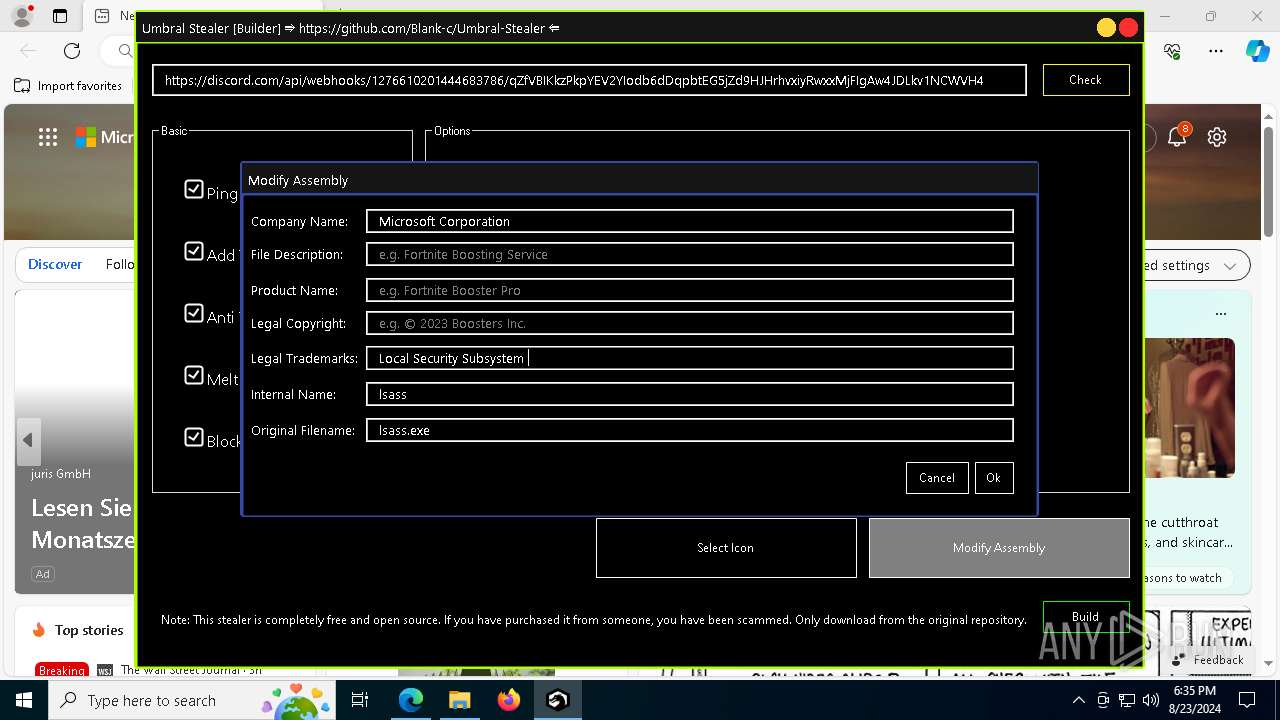The height and width of the screenshot is (720, 1280).
Task: Click the Legal Trademarks field
Action: (x=690, y=358)
